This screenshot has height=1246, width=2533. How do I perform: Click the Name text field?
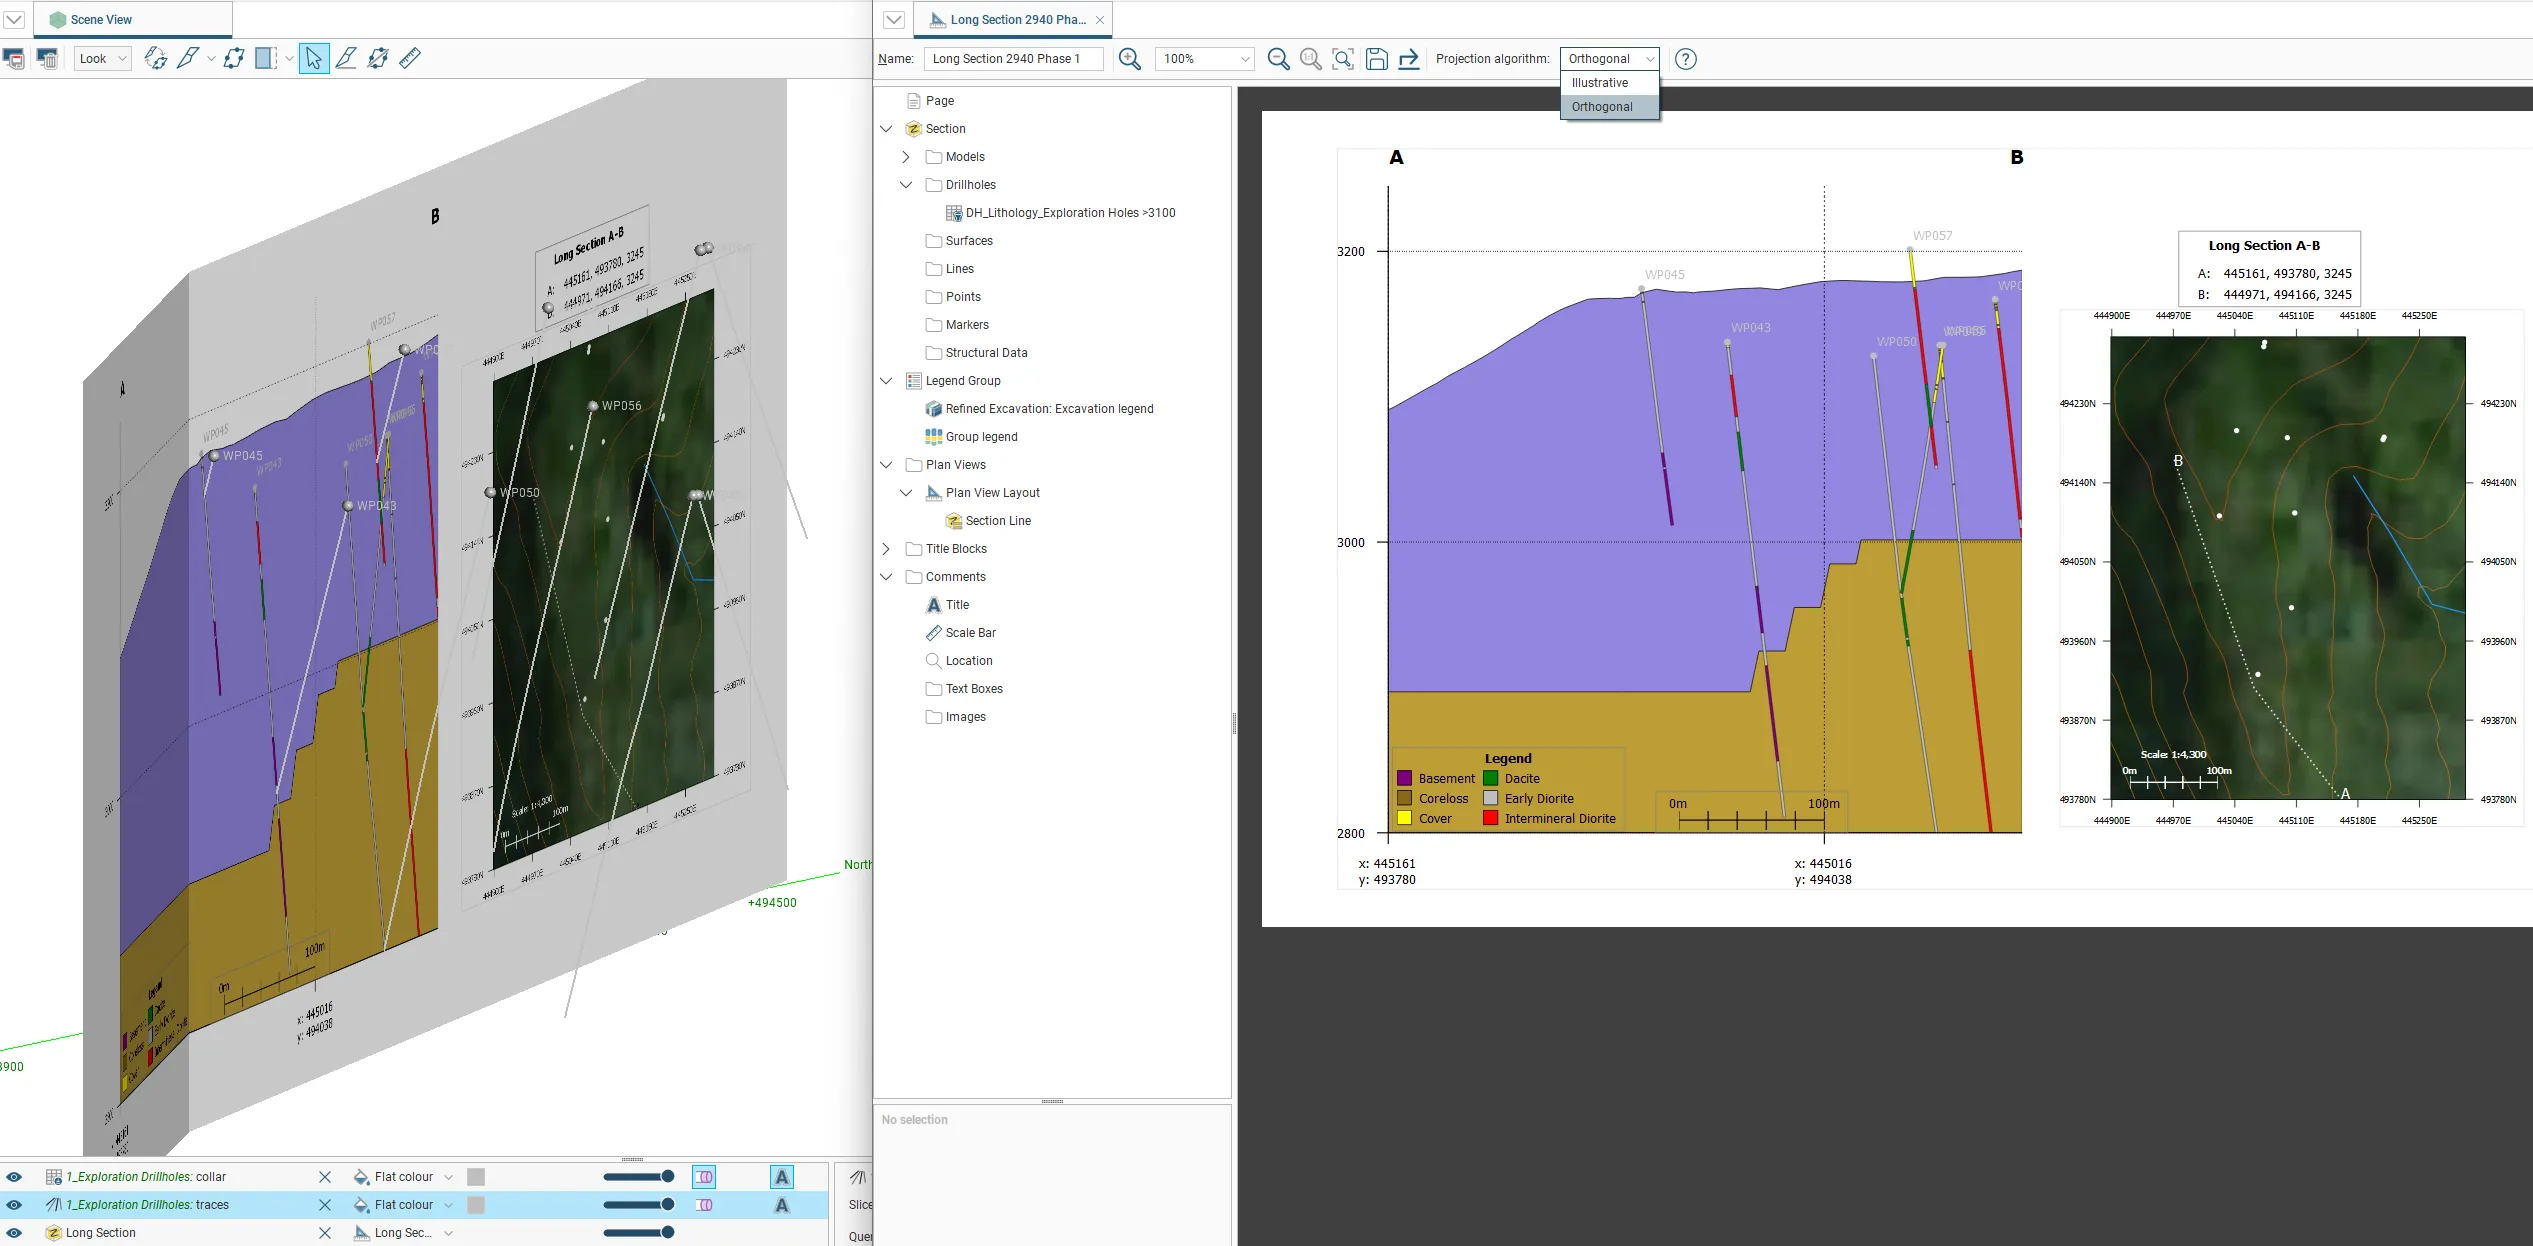tap(1012, 58)
